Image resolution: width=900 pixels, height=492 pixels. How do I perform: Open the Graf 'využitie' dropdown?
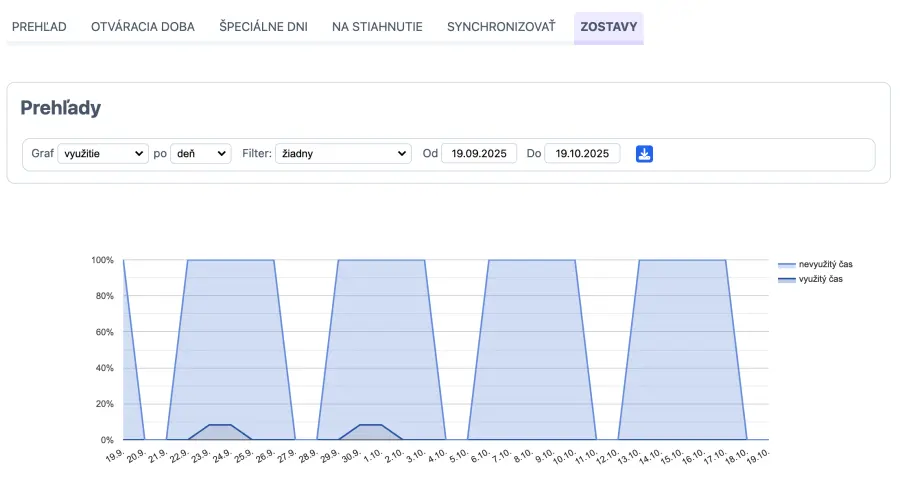[x=103, y=154]
